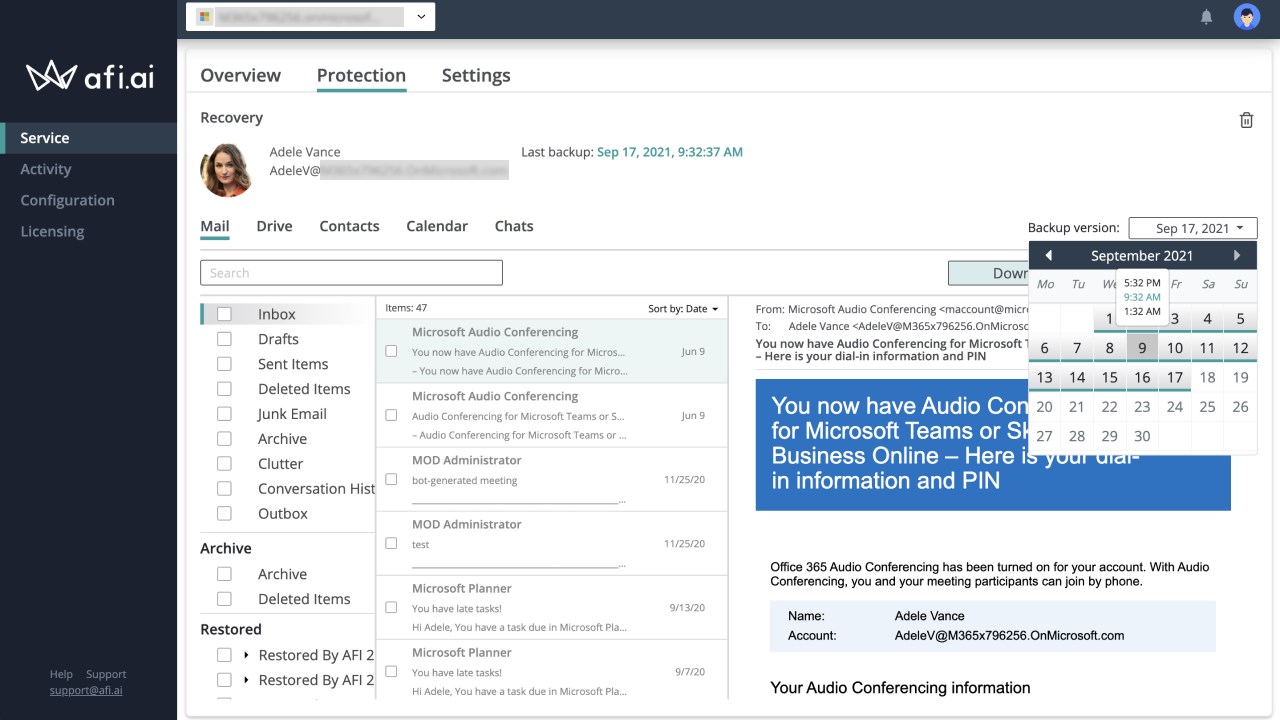Check the Archive checkbox under Archive heading
This screenshot has width=1280, height=720.
click(224, 574)
